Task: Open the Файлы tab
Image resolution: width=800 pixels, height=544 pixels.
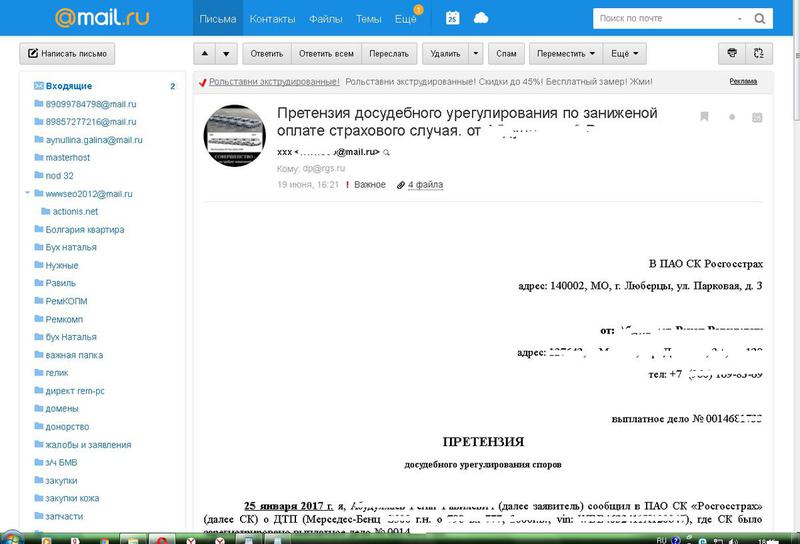Action: pyautogui.click(x=326, y=19)
